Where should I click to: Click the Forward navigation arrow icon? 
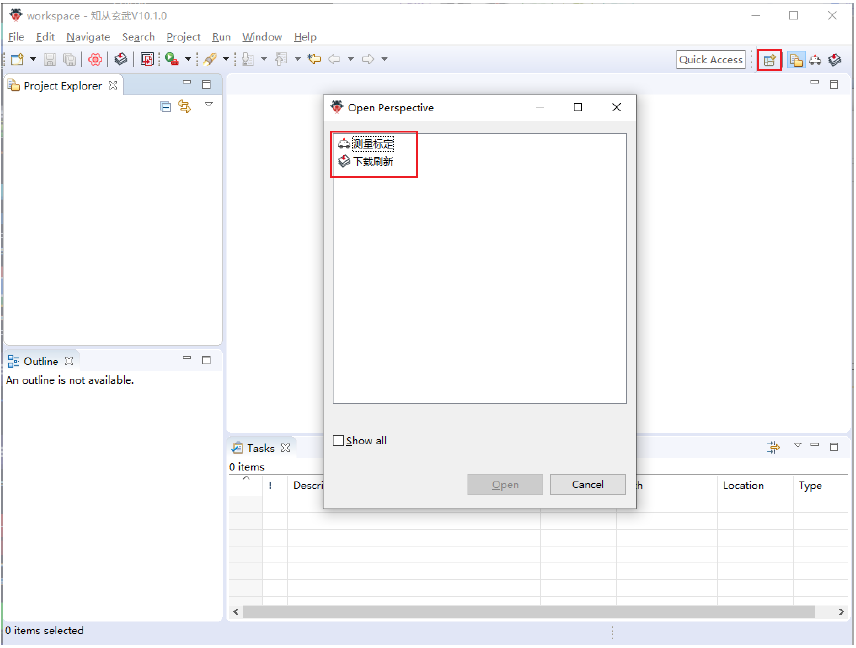368,59
